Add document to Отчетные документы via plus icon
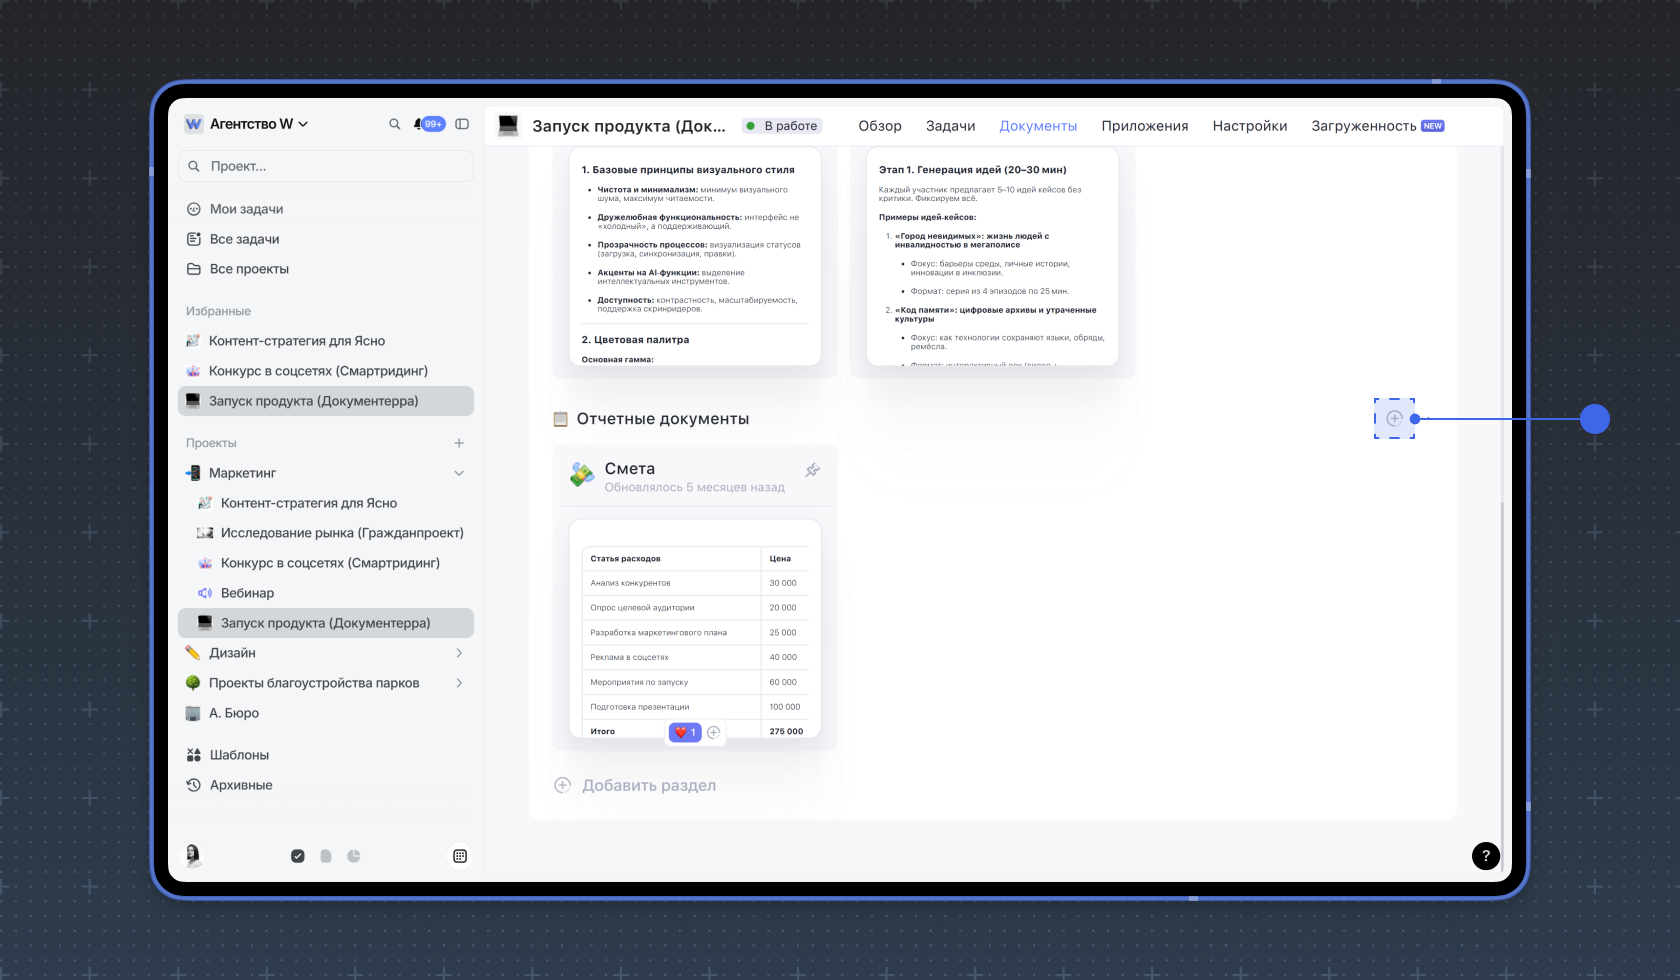The image size is (1680, 980). coord(1394,419)
